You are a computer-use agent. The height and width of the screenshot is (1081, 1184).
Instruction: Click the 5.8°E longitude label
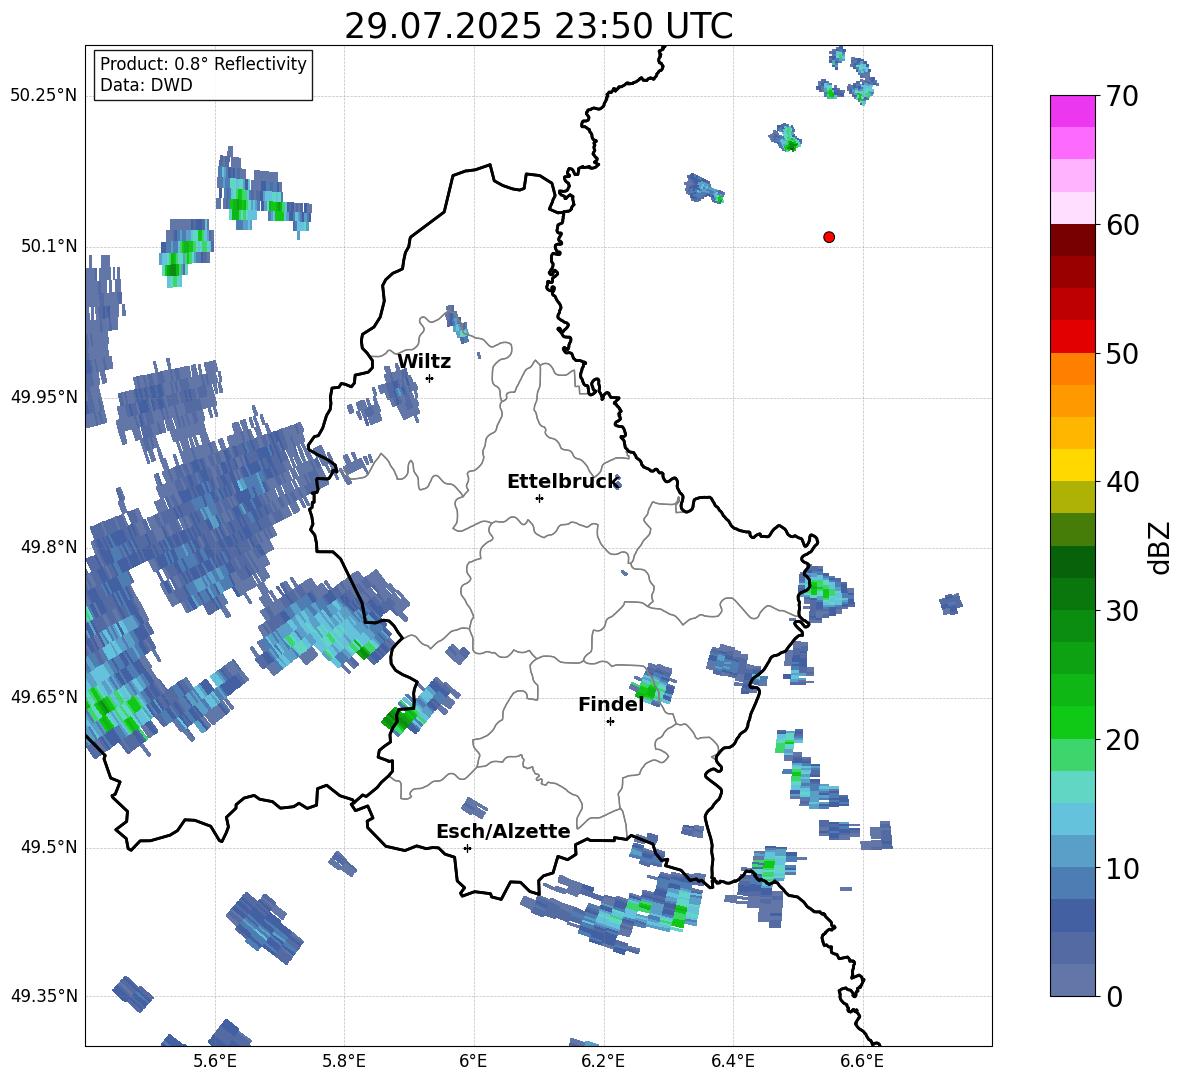click(x=344, y=1061)
